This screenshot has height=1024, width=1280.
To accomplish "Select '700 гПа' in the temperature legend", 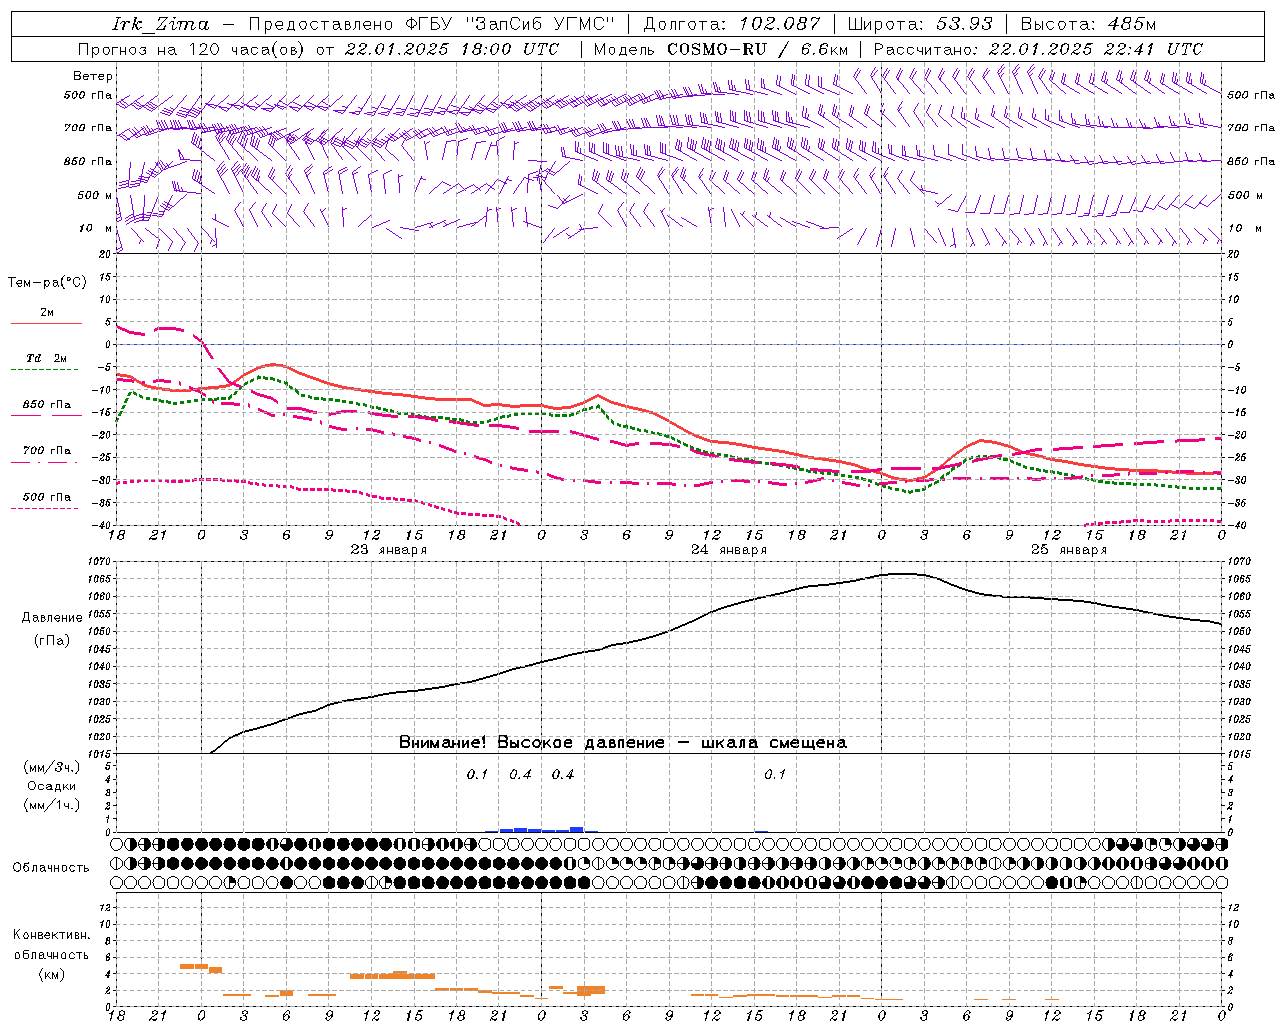I will (x=46, y=451).
